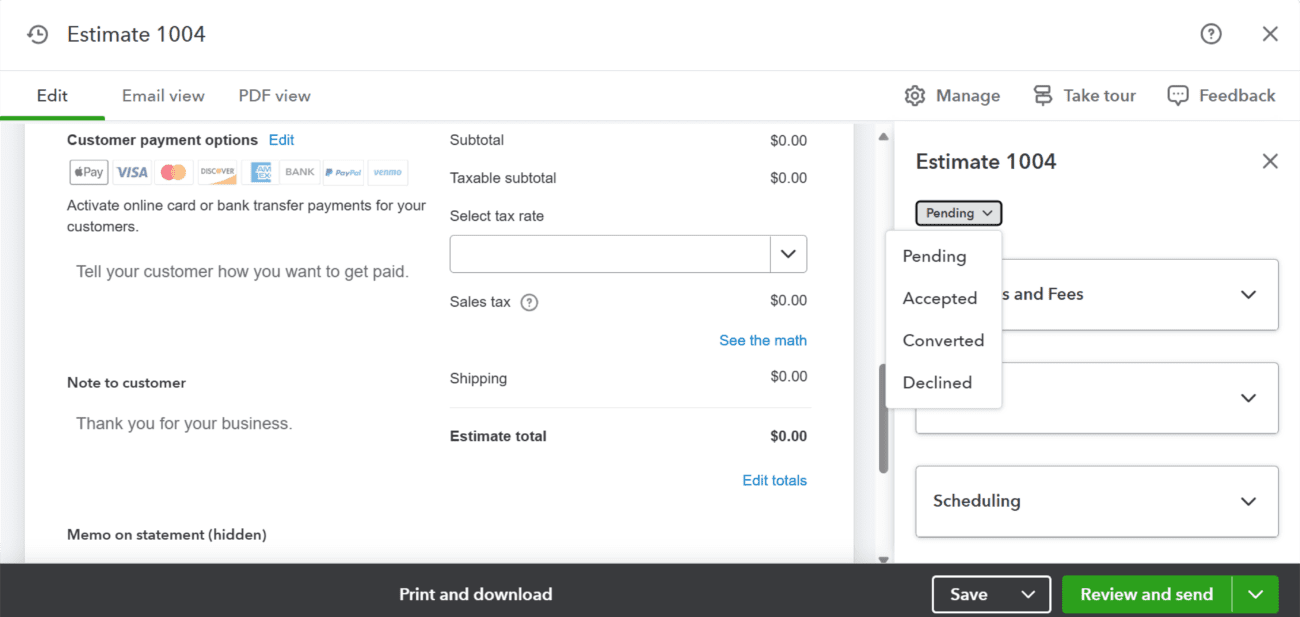Click the Manage gear icon
1300x617 pixels.
(914, 96)
